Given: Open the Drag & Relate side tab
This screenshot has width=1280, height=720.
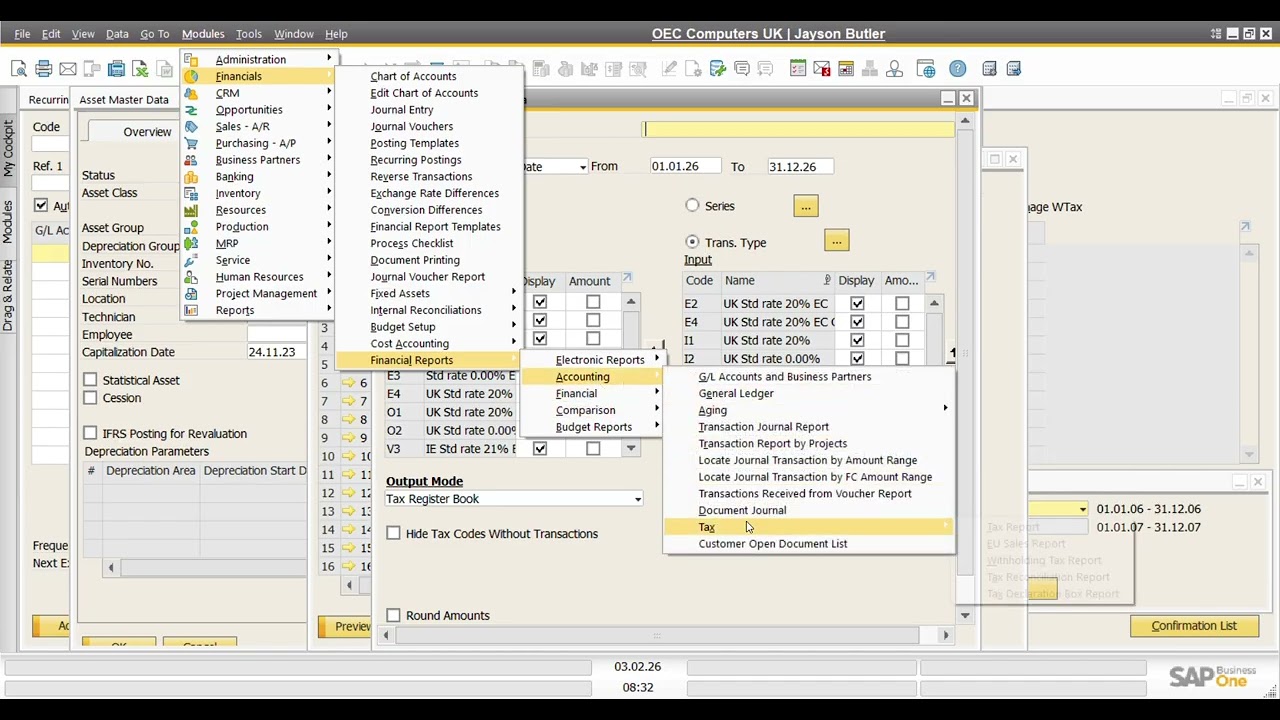Looking at the screenshot, I should [x=9, y=296].
